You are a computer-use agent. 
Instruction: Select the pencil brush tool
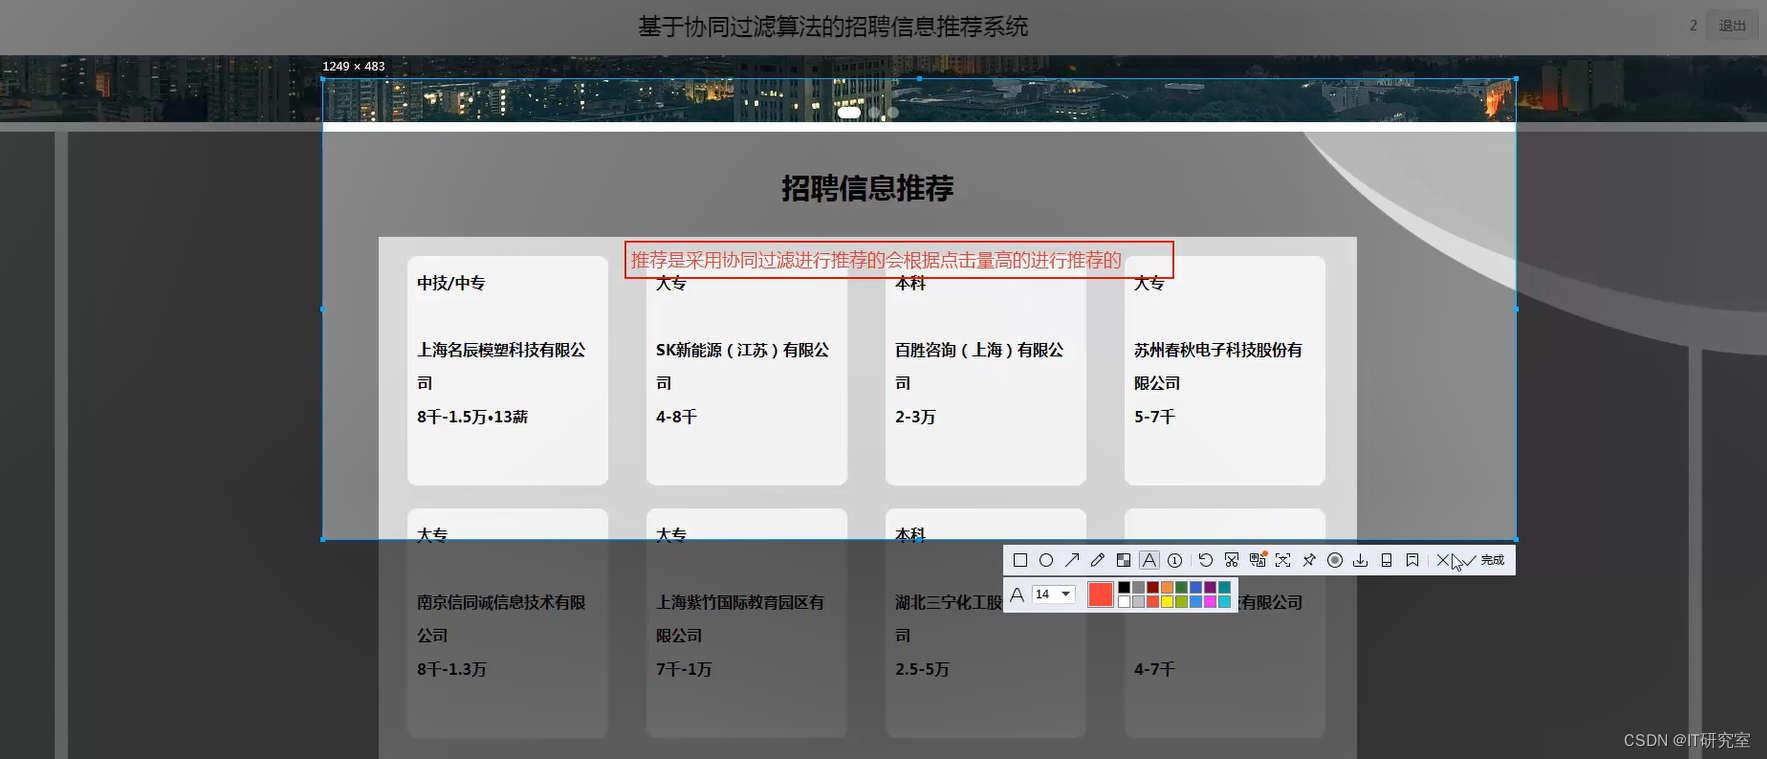click(x=1098, y=560)
